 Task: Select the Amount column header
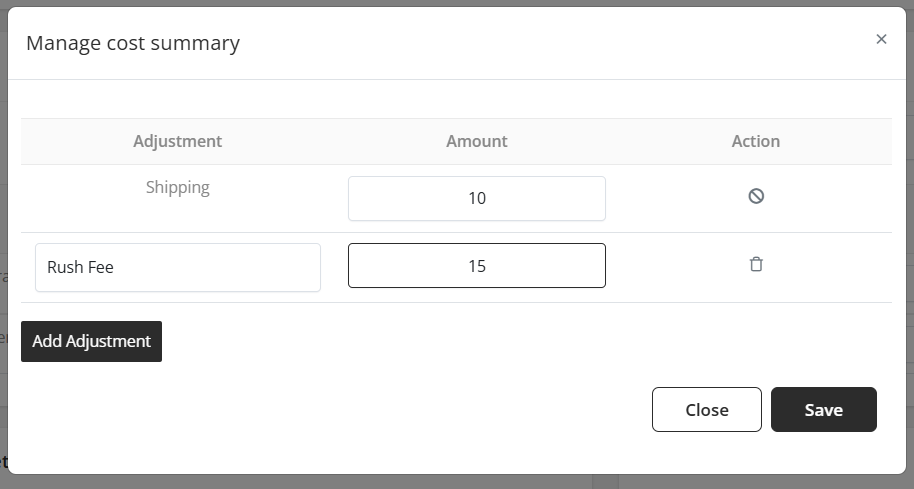pos(476,141)
